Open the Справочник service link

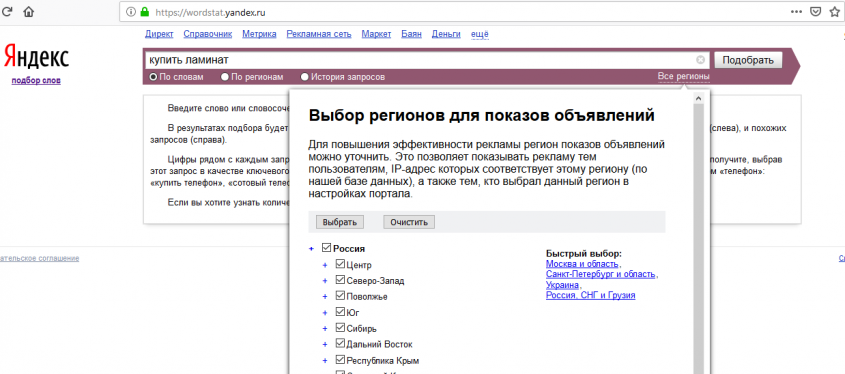coord(207,34)
